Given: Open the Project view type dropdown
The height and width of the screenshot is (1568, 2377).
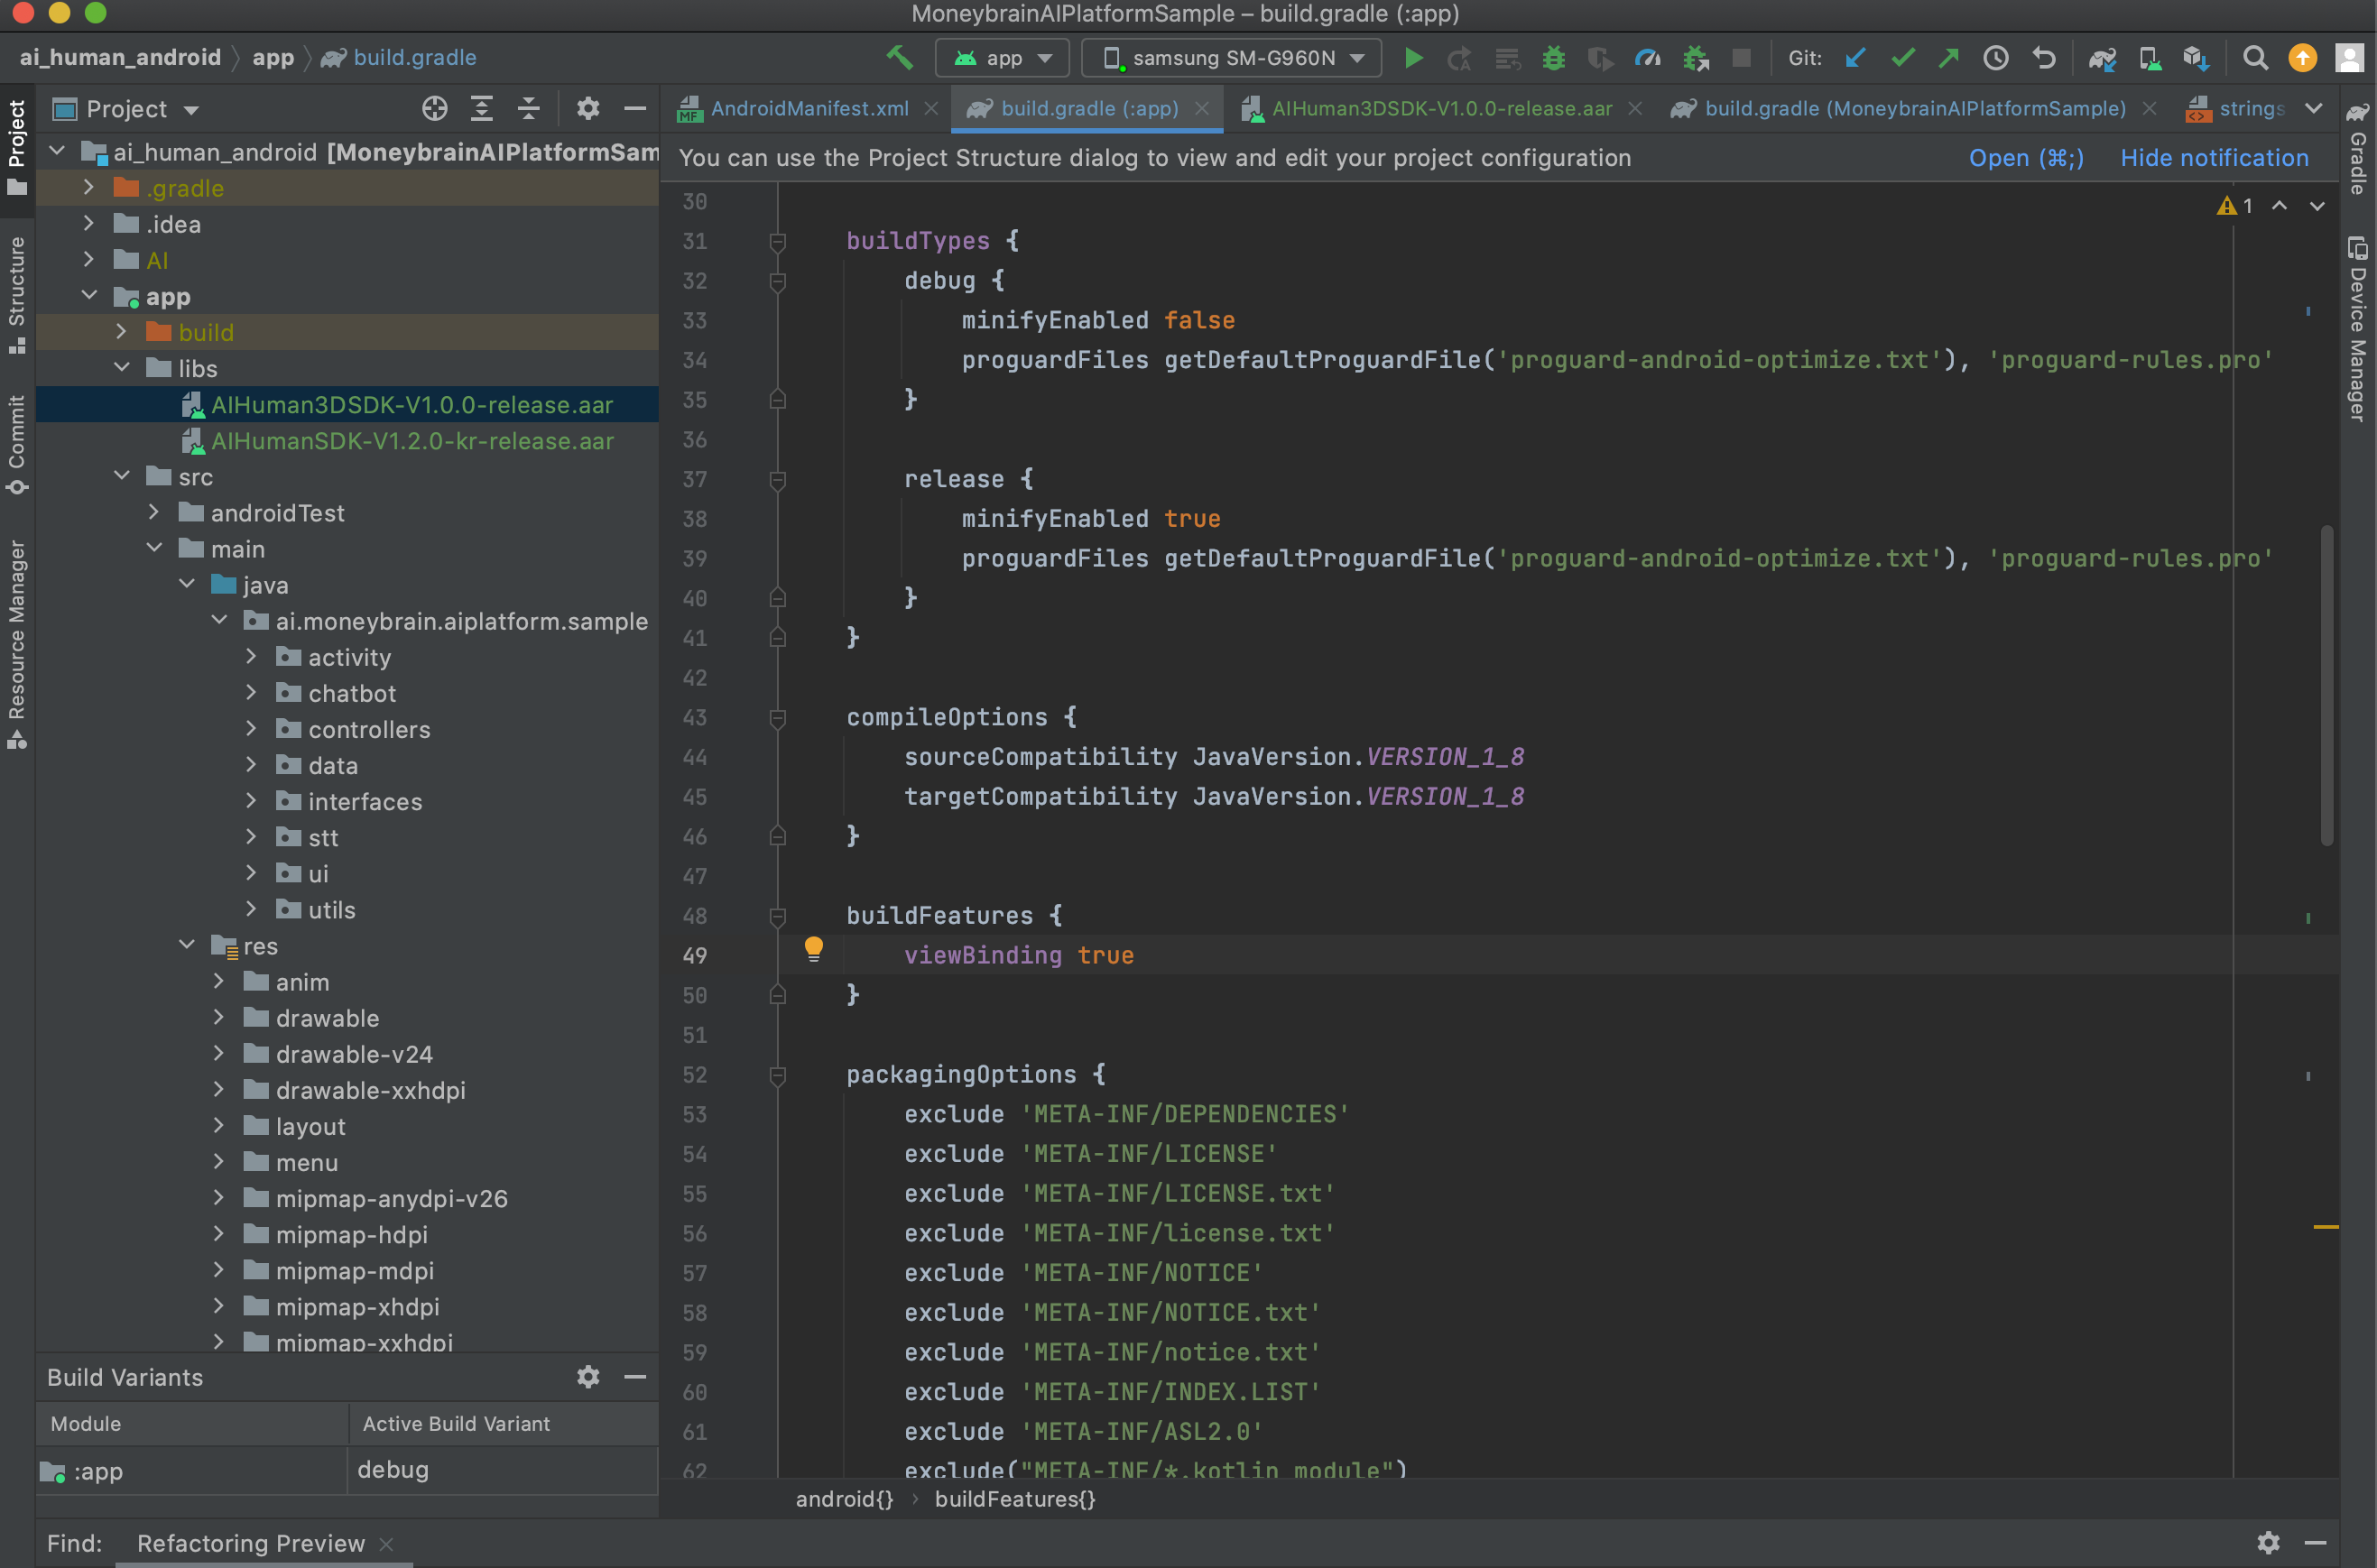Looking at the screenshot, I should (127, 108).
